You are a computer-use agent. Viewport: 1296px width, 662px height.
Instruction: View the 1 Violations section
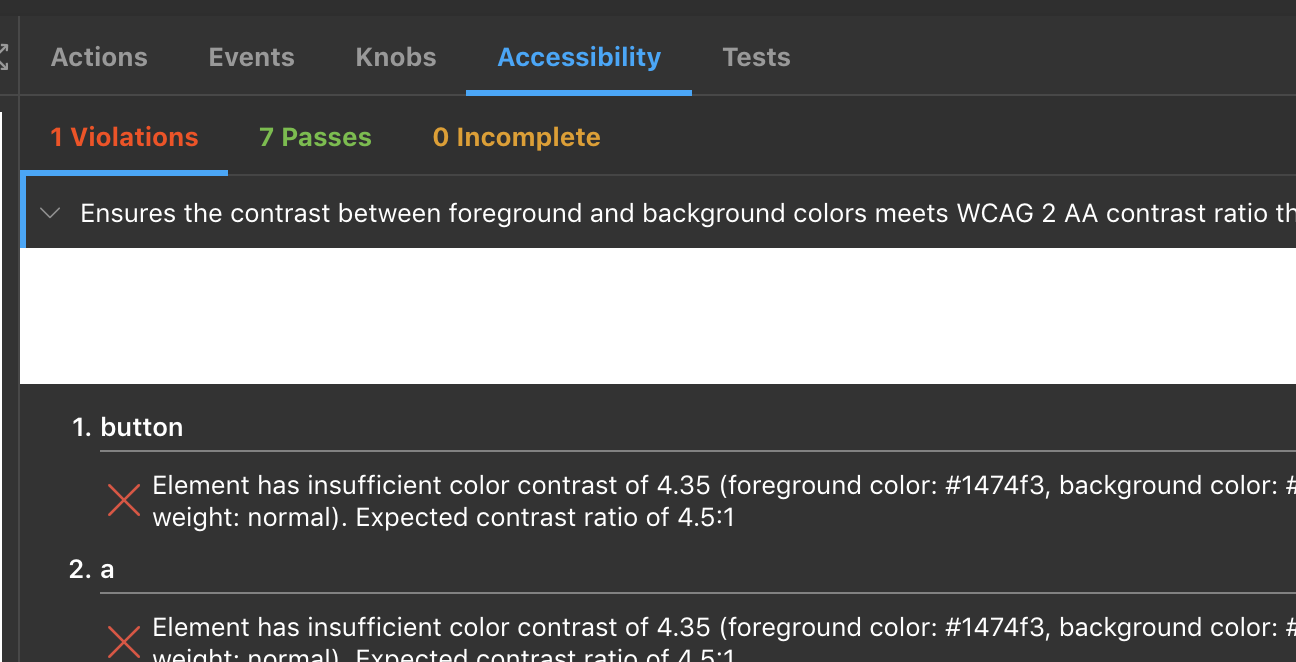(123, 137)
